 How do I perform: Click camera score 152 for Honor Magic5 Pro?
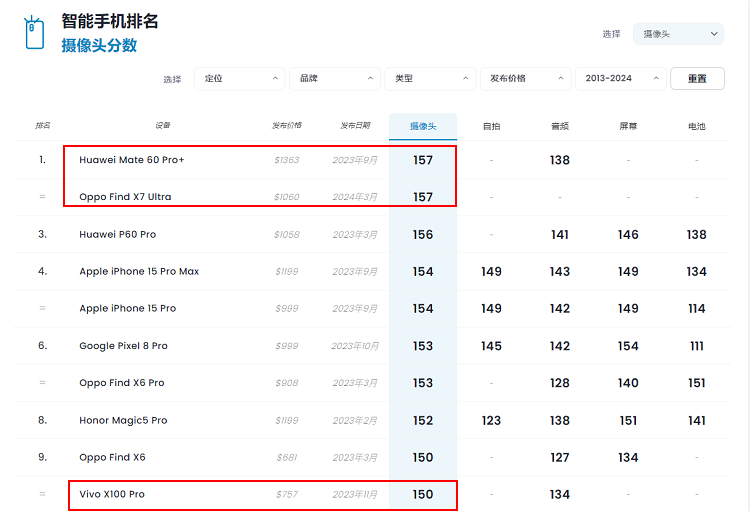point(423,420)
